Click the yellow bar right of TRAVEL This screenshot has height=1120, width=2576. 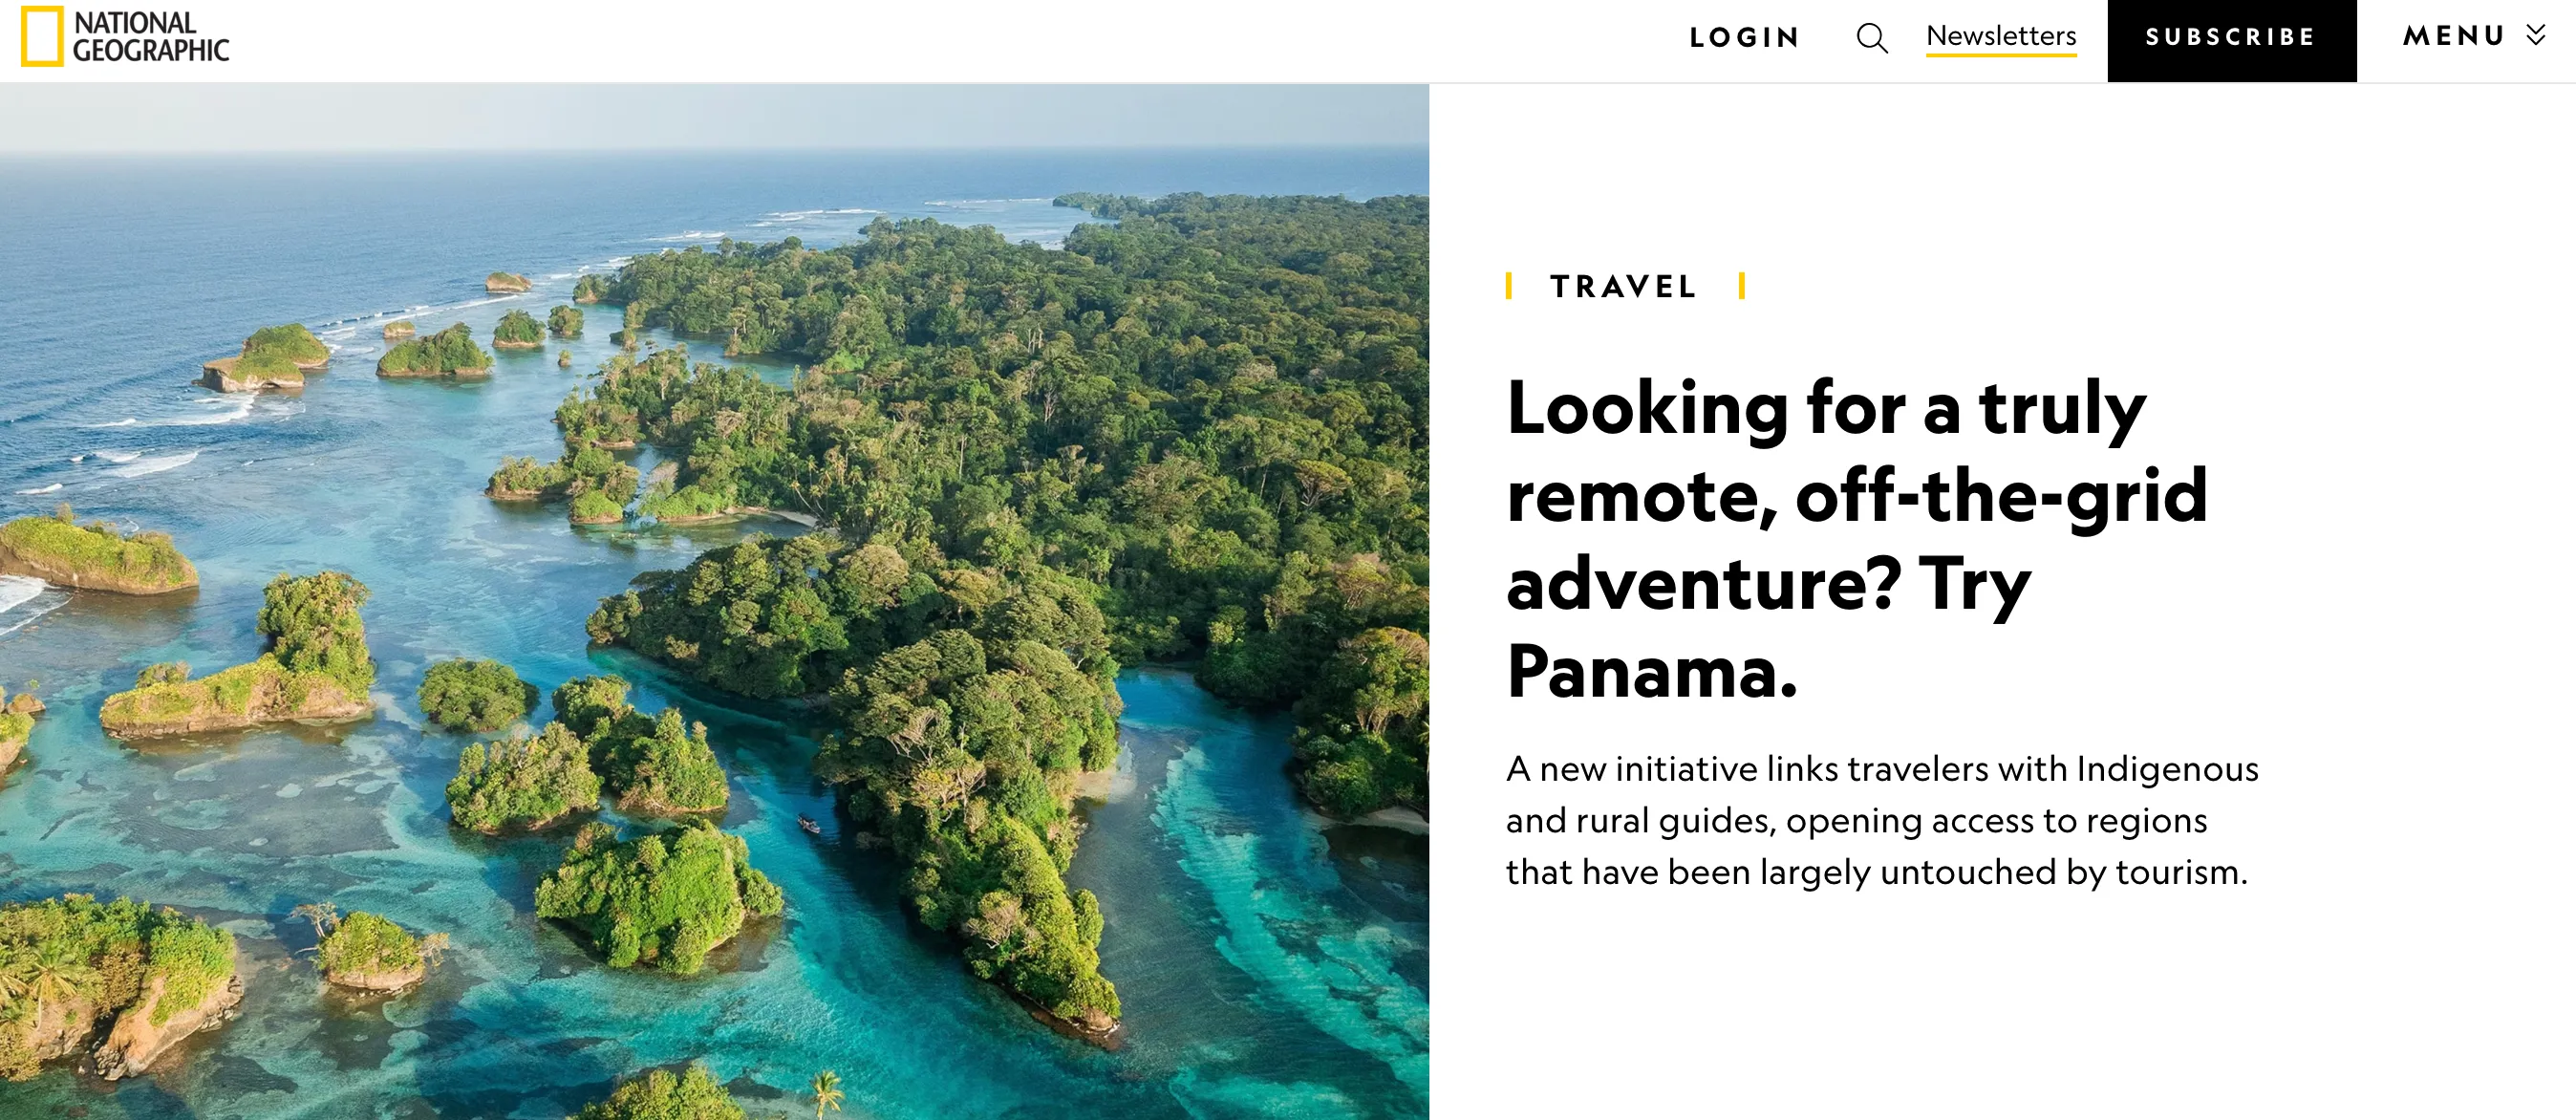pyautogui.click(x=1742, y=286)
